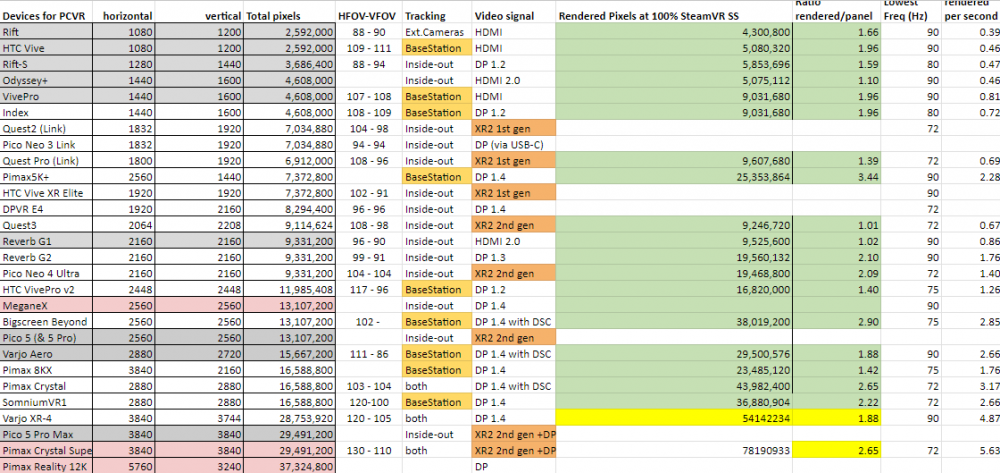Select the 'Pico Neo 4 Ultra' cell
This screenshot has height=473, width=1000.
click(x=46, y=273)
